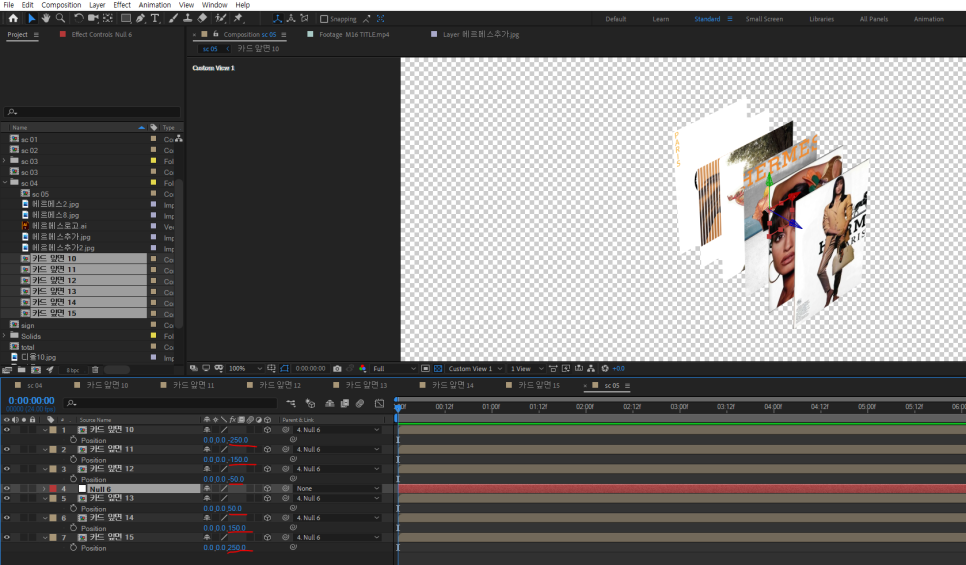Toggle Position stopwatch for 카드 앞면 15
The width and height of the screenshot is (966, 565).
click(73, 547)
